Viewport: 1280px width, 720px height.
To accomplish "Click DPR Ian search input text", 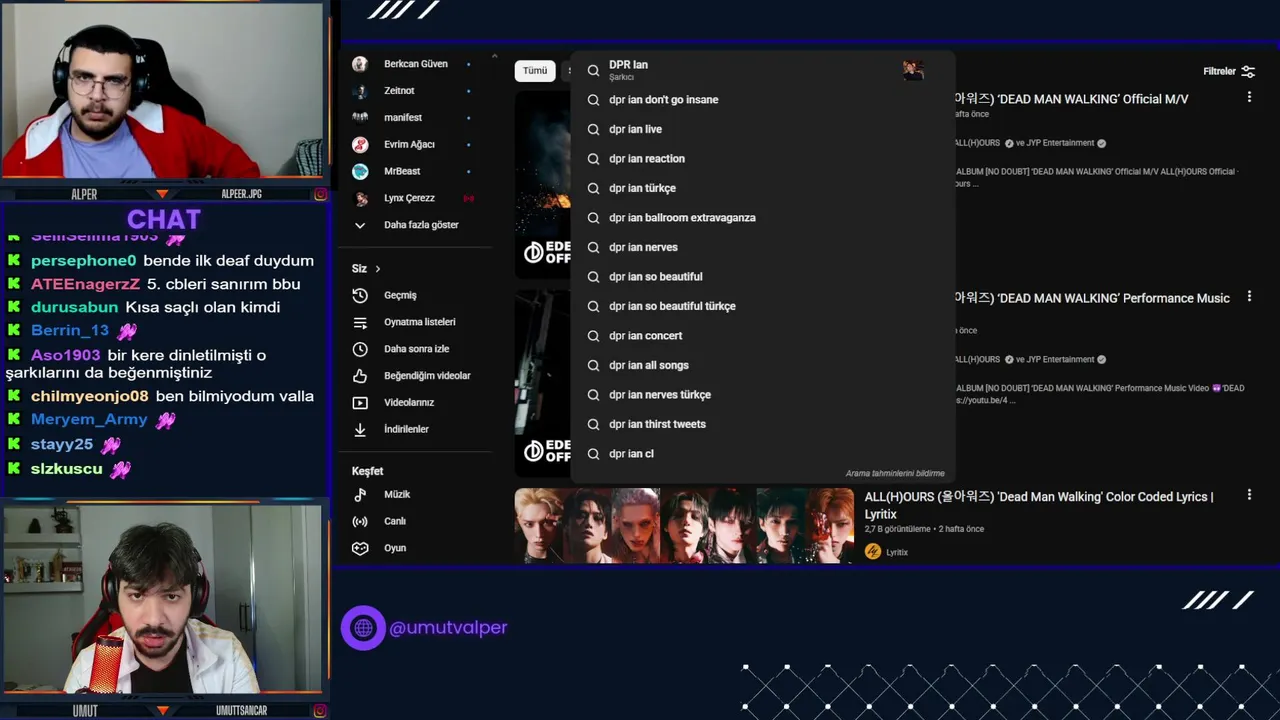I will [628, 65].
